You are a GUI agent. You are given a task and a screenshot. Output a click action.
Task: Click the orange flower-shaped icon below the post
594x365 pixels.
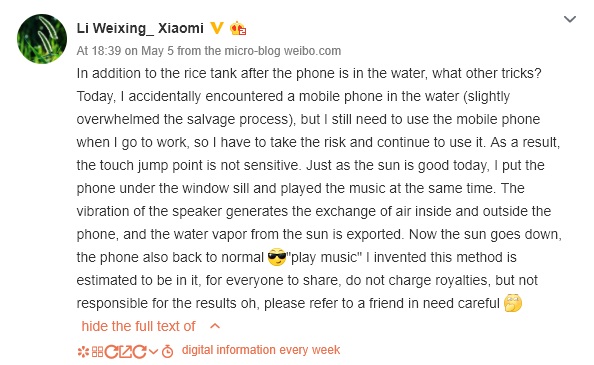point(83,352)
